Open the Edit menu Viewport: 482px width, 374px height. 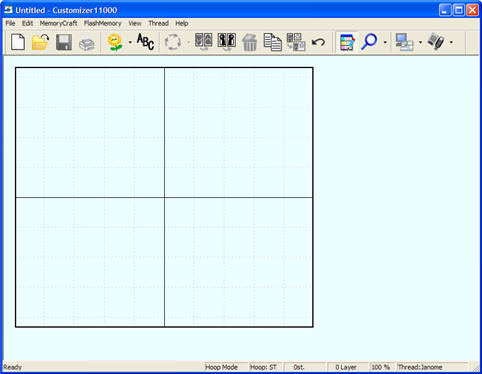[27, 23]
